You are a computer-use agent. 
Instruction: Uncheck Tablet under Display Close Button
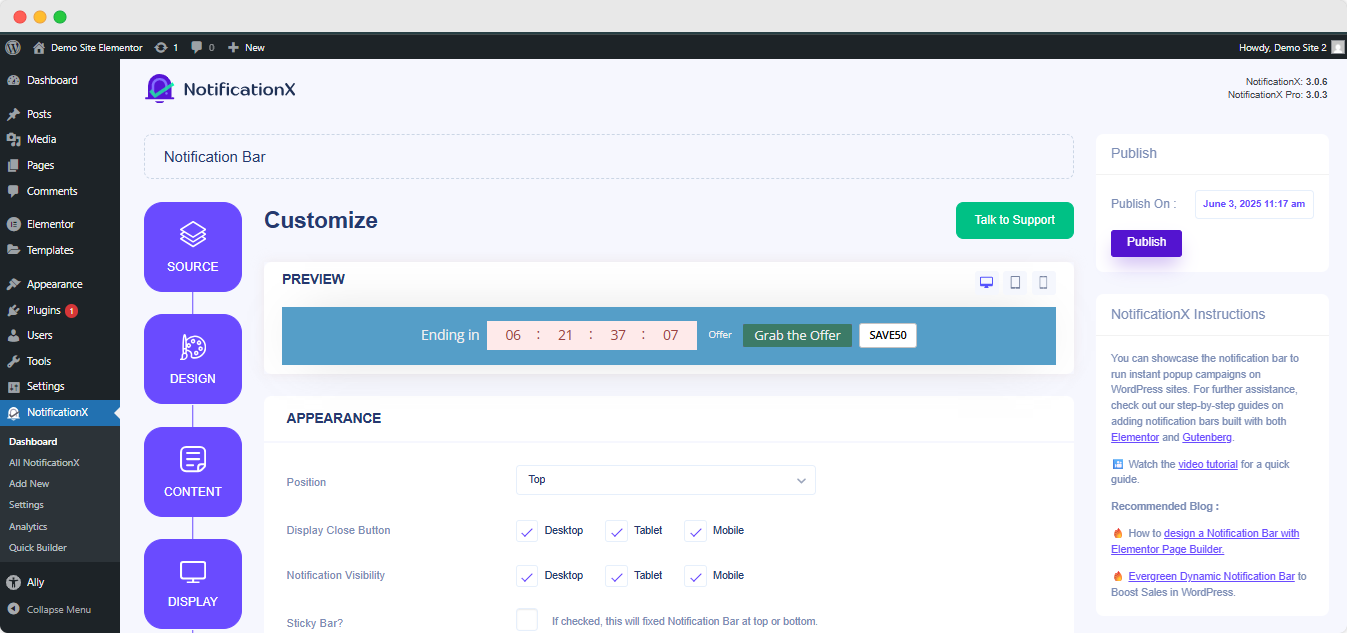(x=616, y=531)
